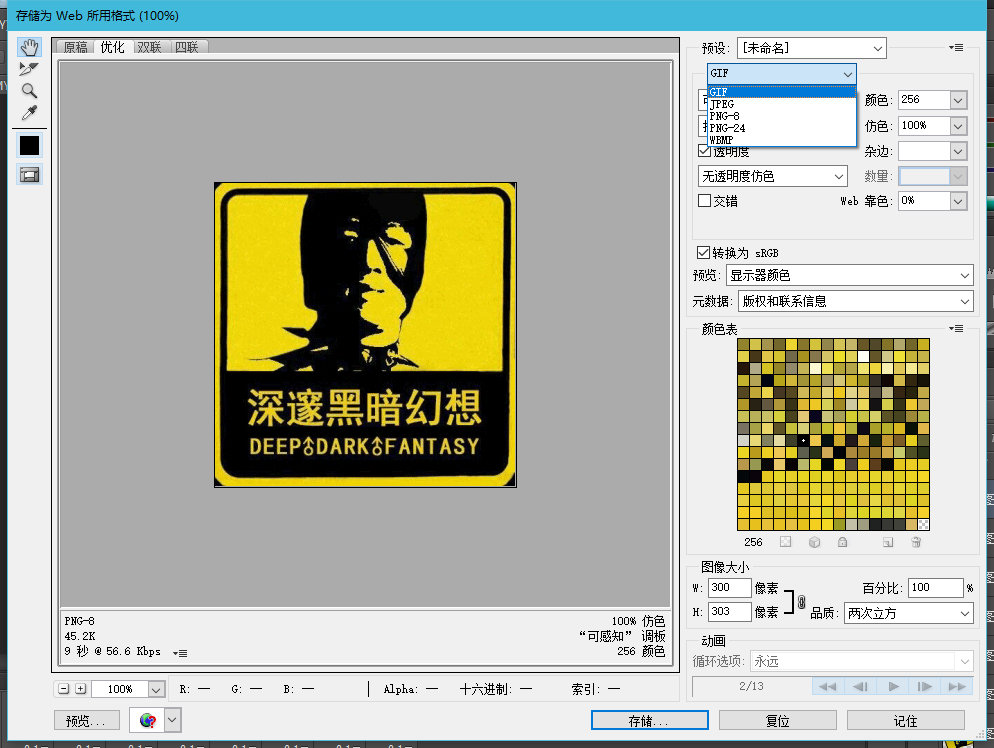Click the 存储 save button
This screenshot has height=748, width=994.
click(x=648, y=719)
